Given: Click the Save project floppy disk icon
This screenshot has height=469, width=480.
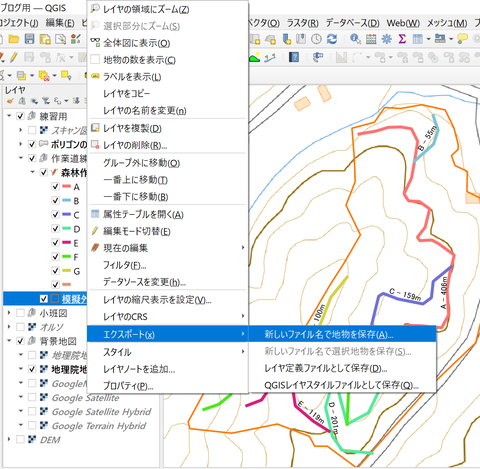Looking at the screenshot, I should pyautogui.click(x=29, y=39).
